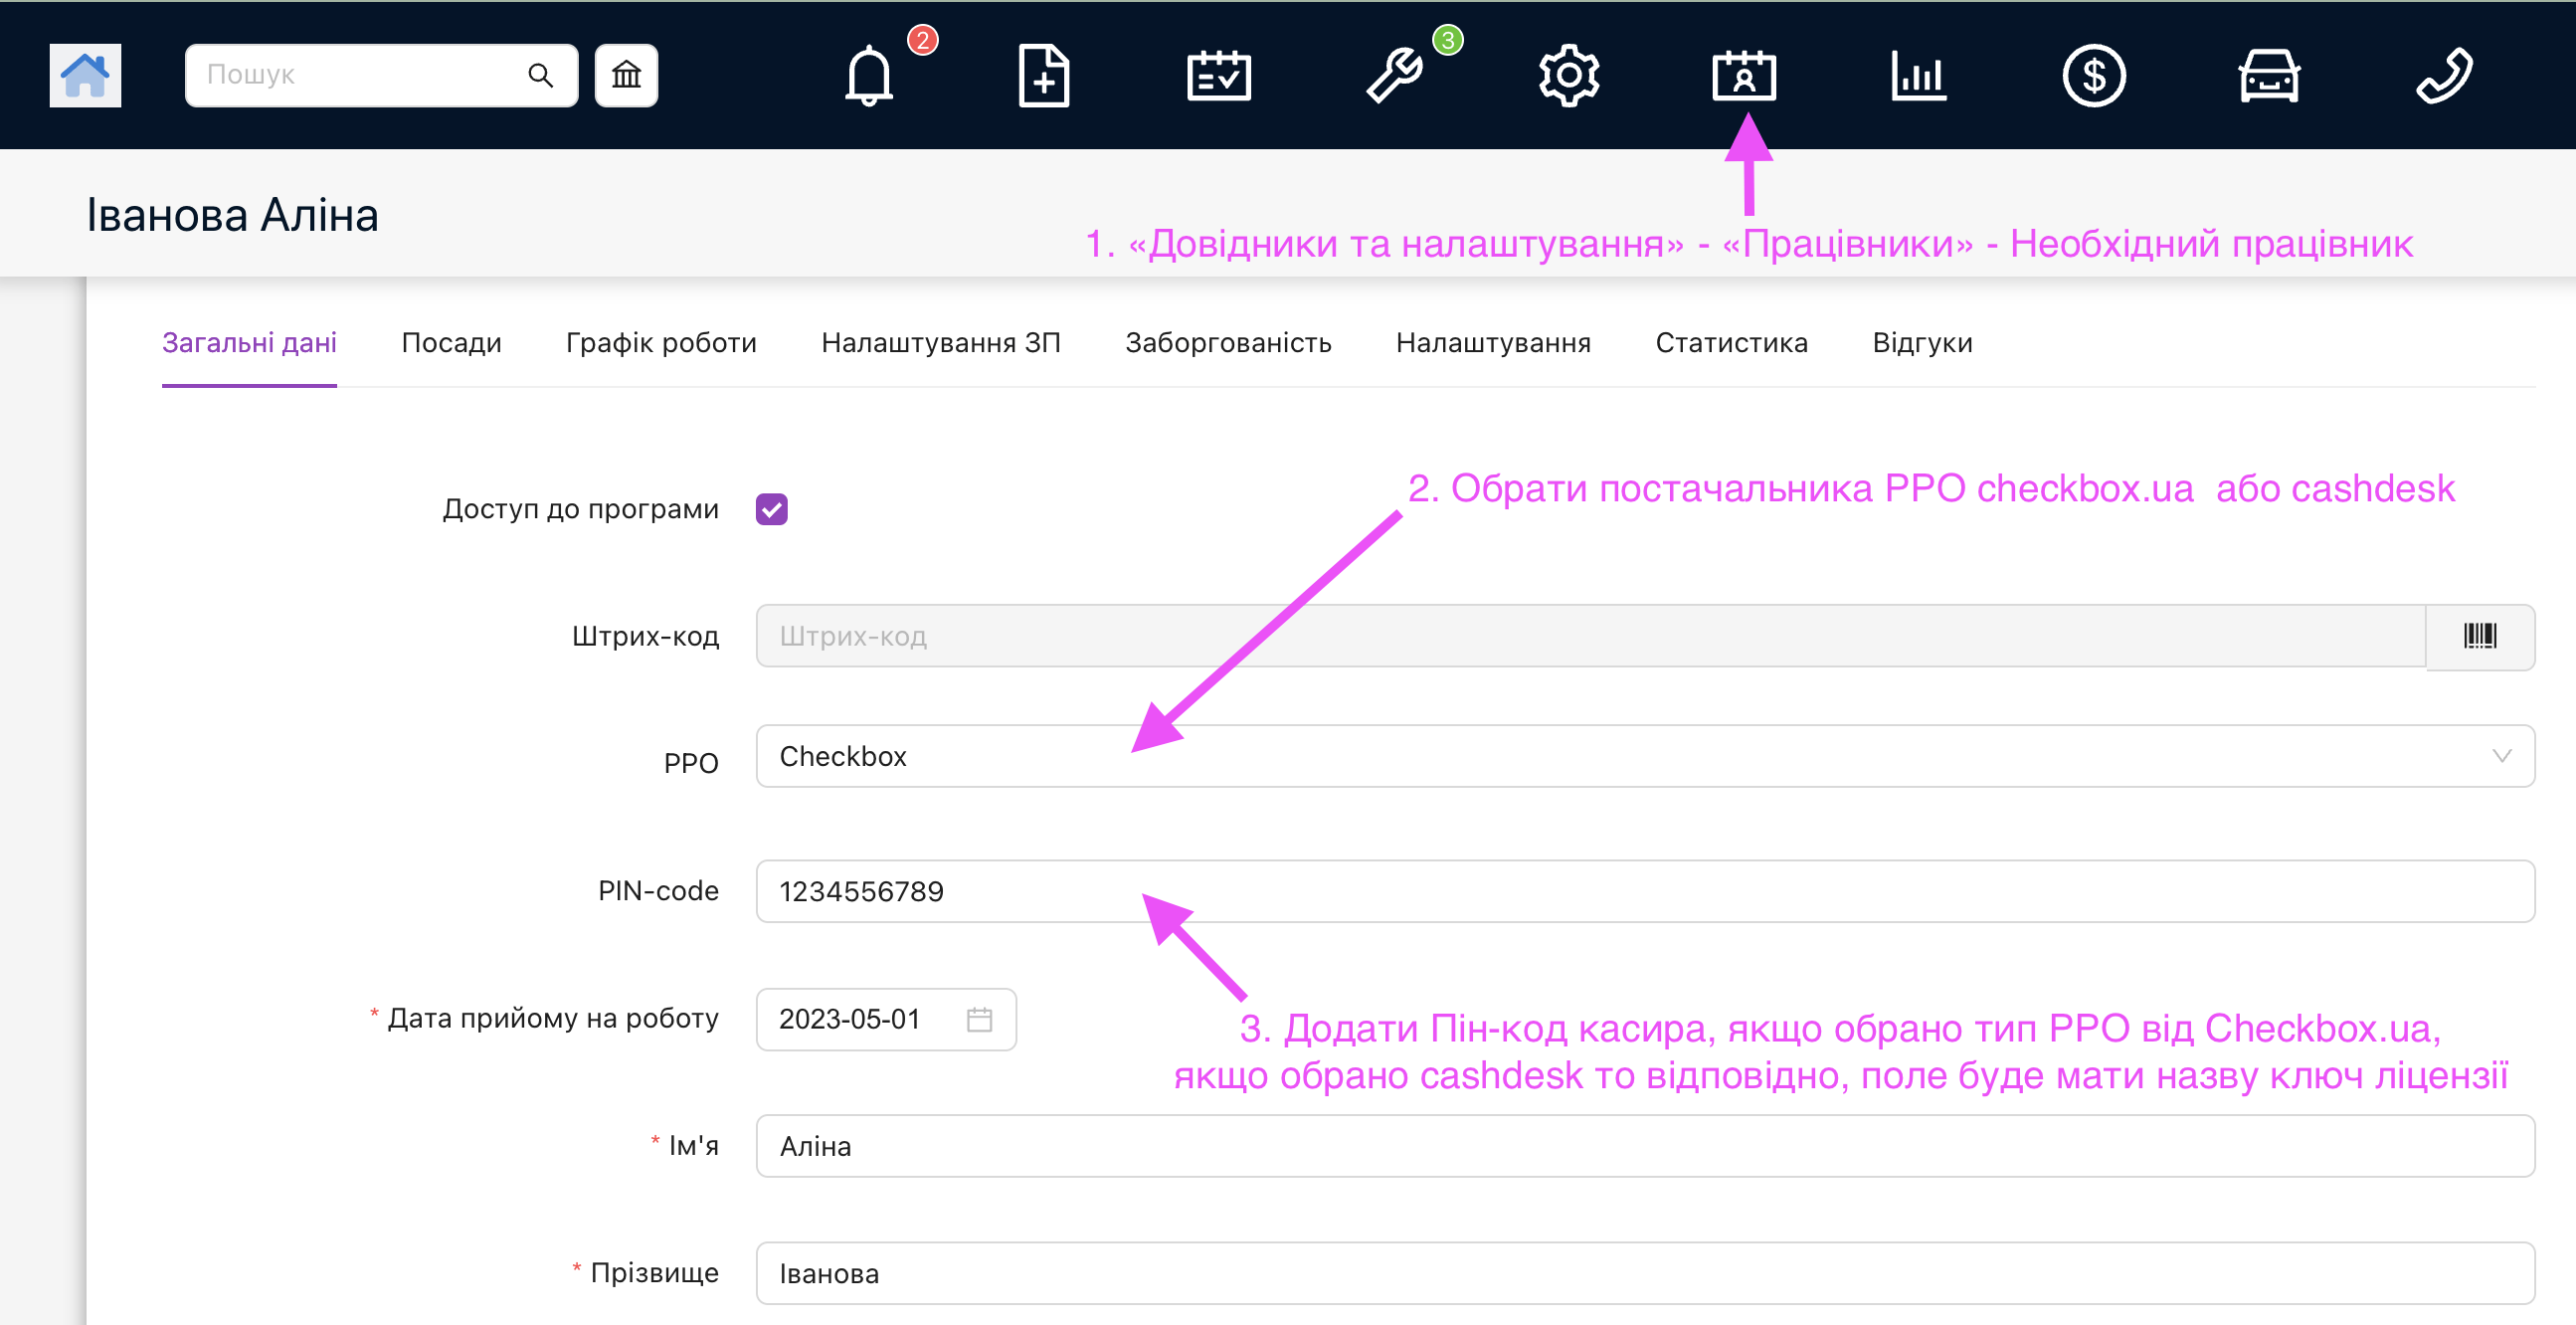Click the bank building button near search
This screenshot has height=1325, width=2576.
coord(626,75)
